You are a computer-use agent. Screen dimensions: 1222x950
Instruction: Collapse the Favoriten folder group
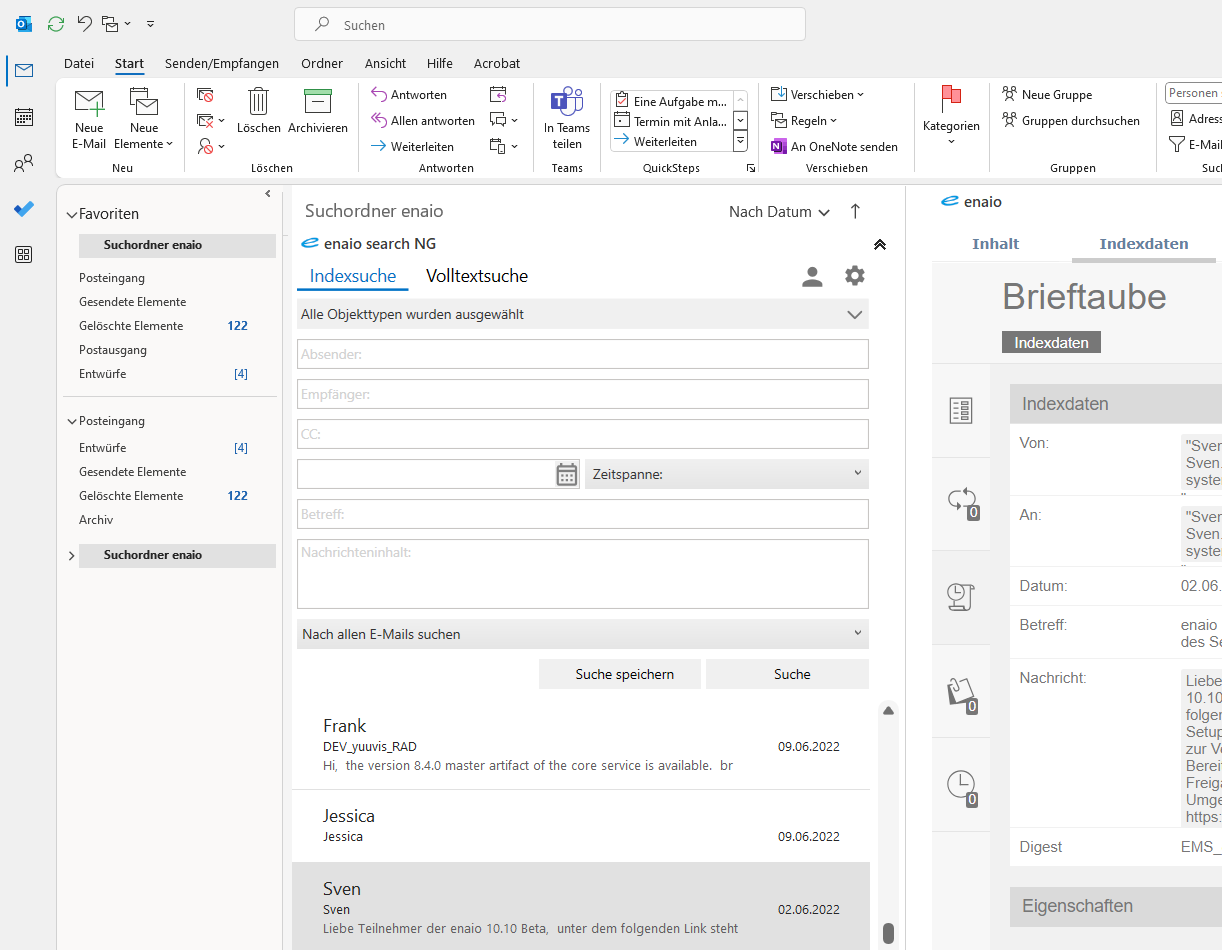click(x=71, y=214)
